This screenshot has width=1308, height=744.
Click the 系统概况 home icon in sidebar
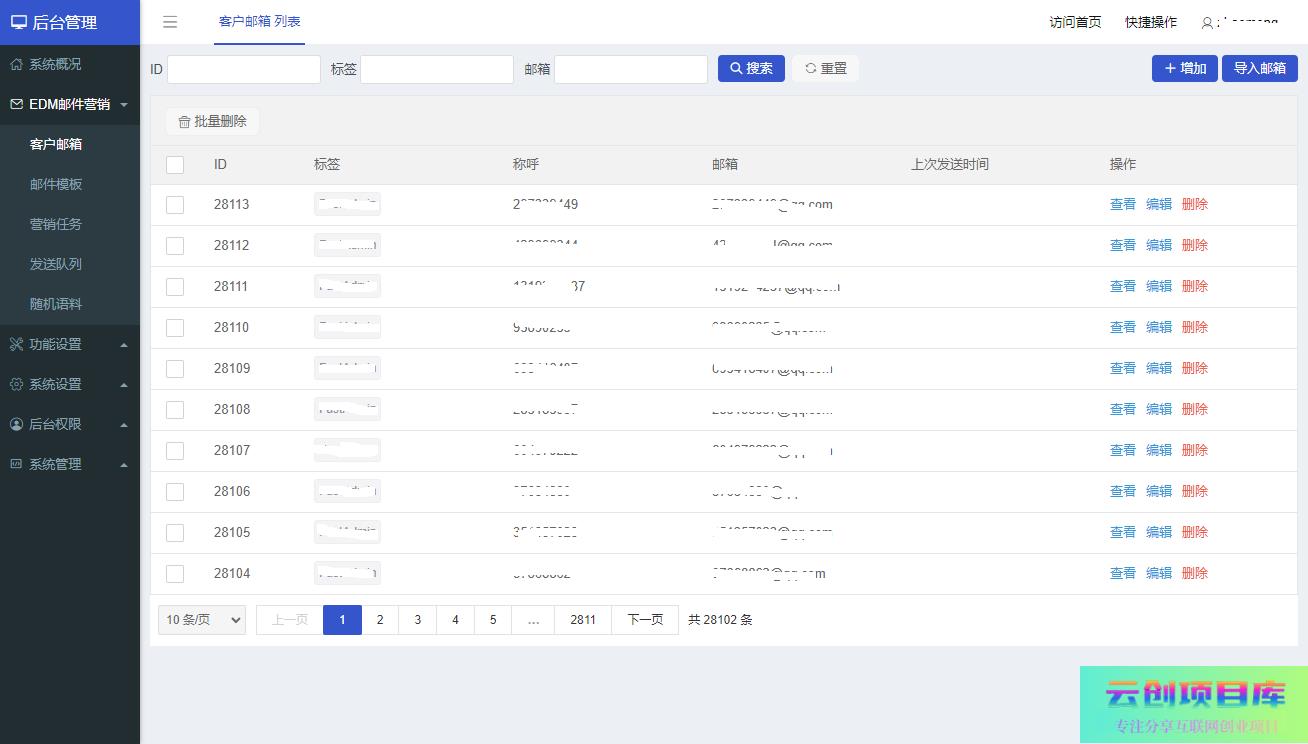[16, 64]
